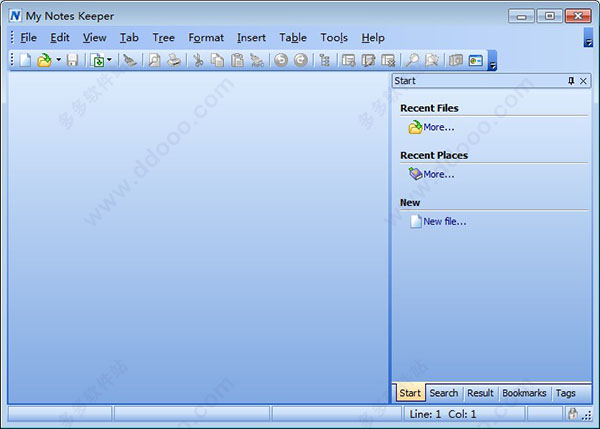Click the icon right of Paste
This screenshot has width=600, height=429.
click(257, 60)
